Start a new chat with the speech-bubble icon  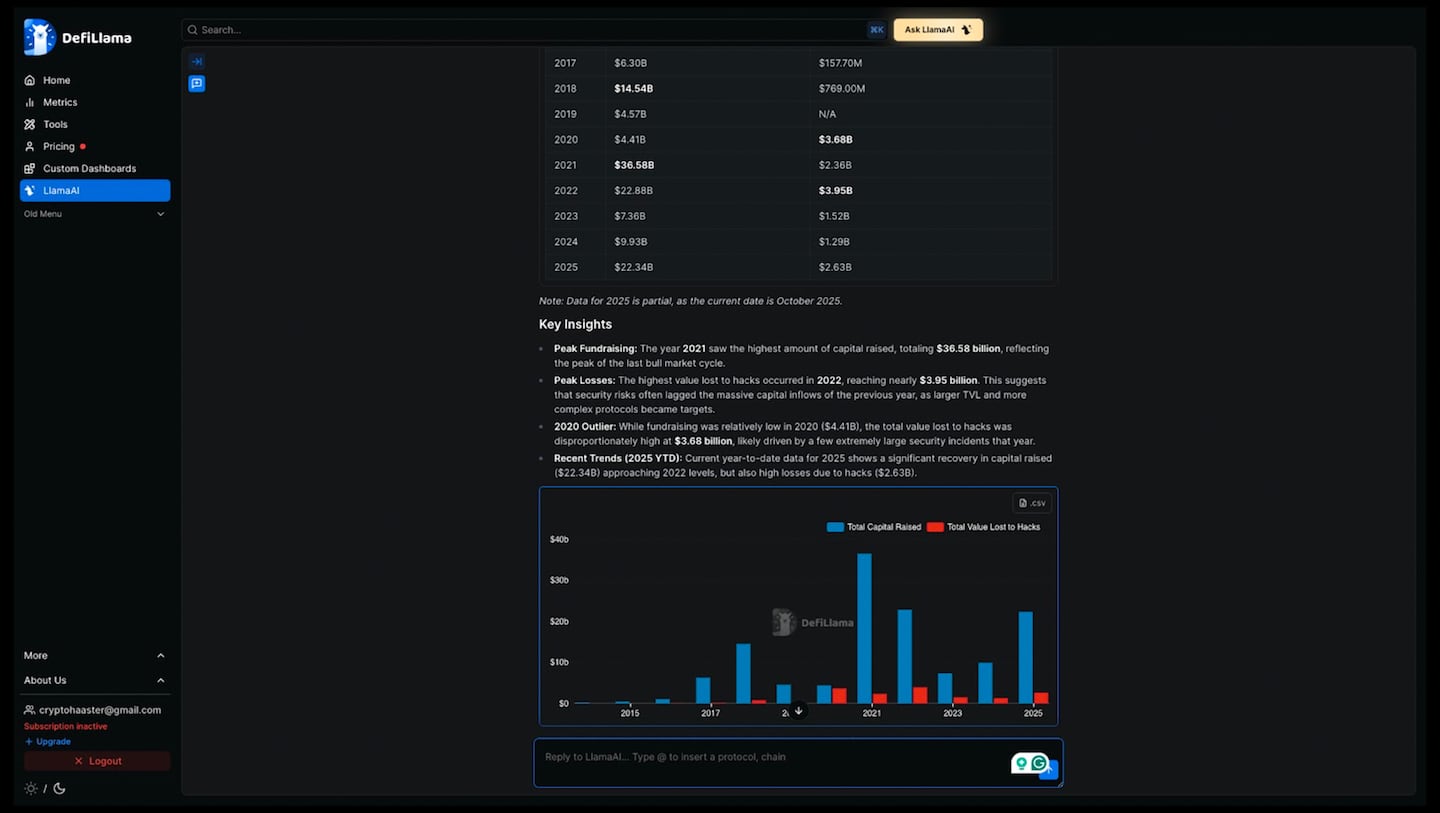click(x=196, y=84)
